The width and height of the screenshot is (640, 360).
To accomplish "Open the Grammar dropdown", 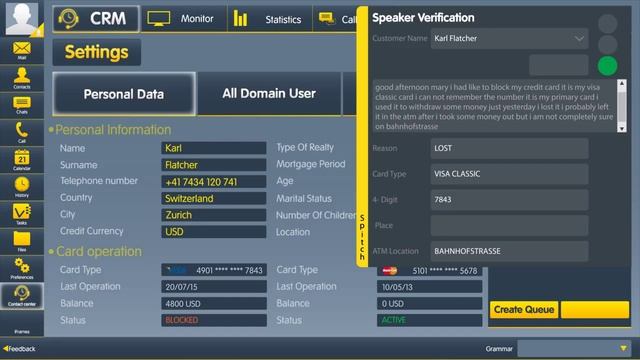I will (x=574, y=349).
